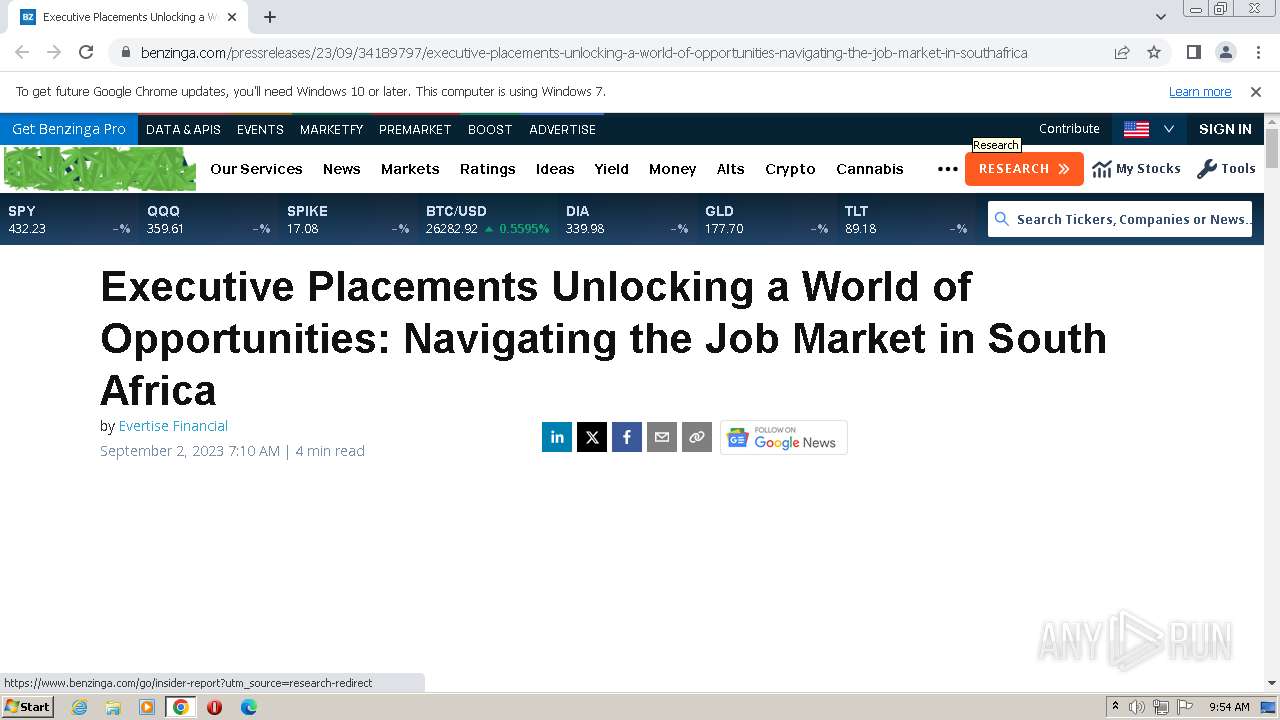Click the BTC/USD ticker quote
The height and width of the screenshot is (720, 1280).
488,219
